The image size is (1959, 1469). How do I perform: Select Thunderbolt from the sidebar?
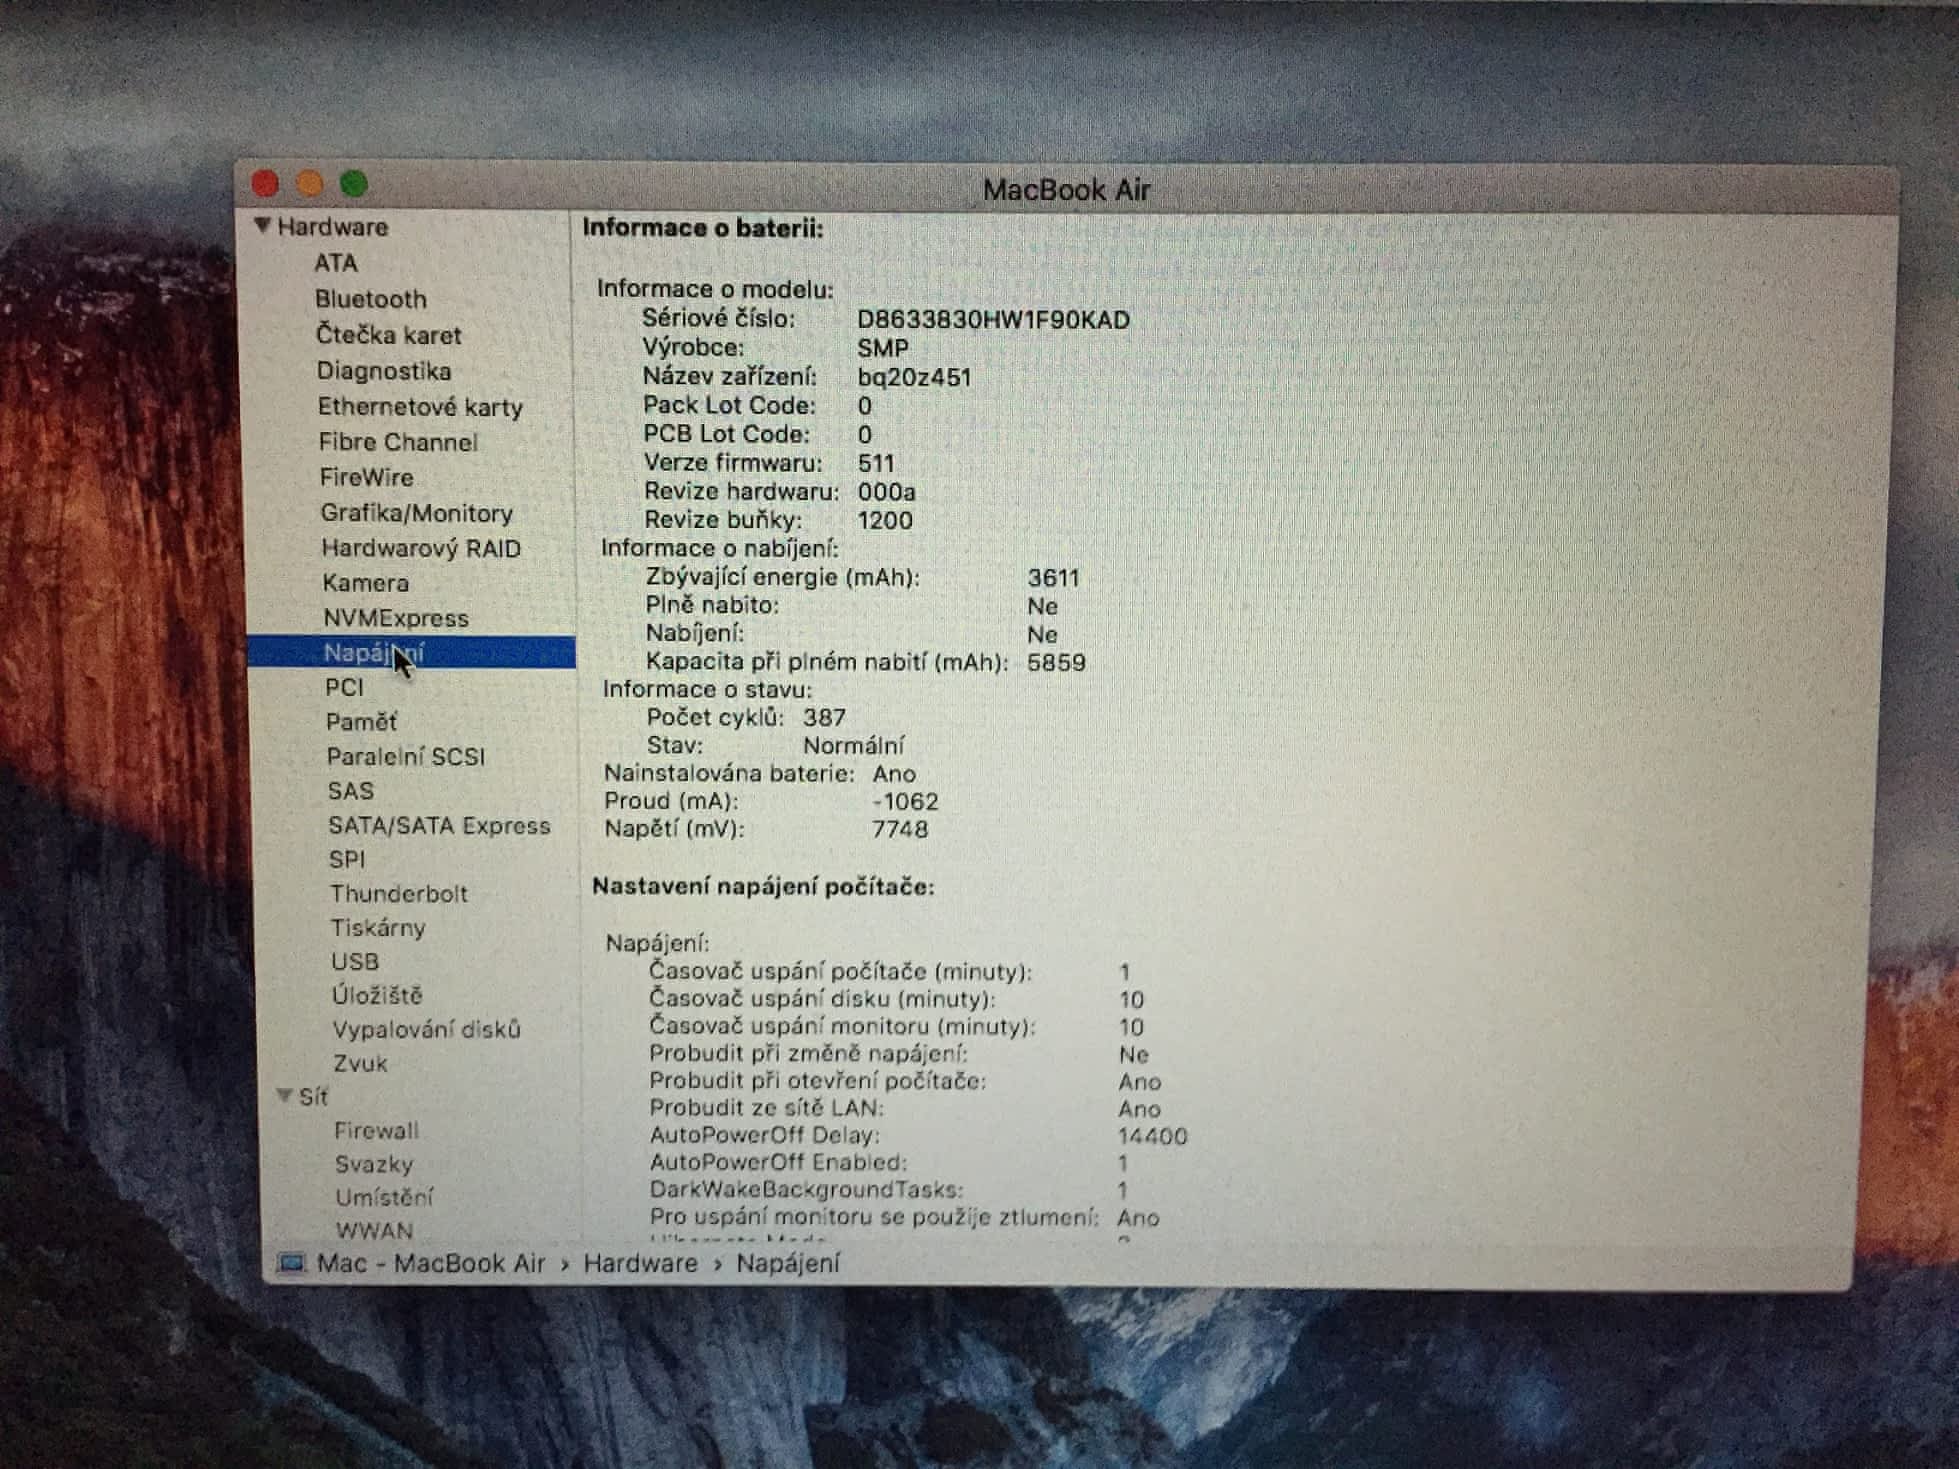click(398, 894)
